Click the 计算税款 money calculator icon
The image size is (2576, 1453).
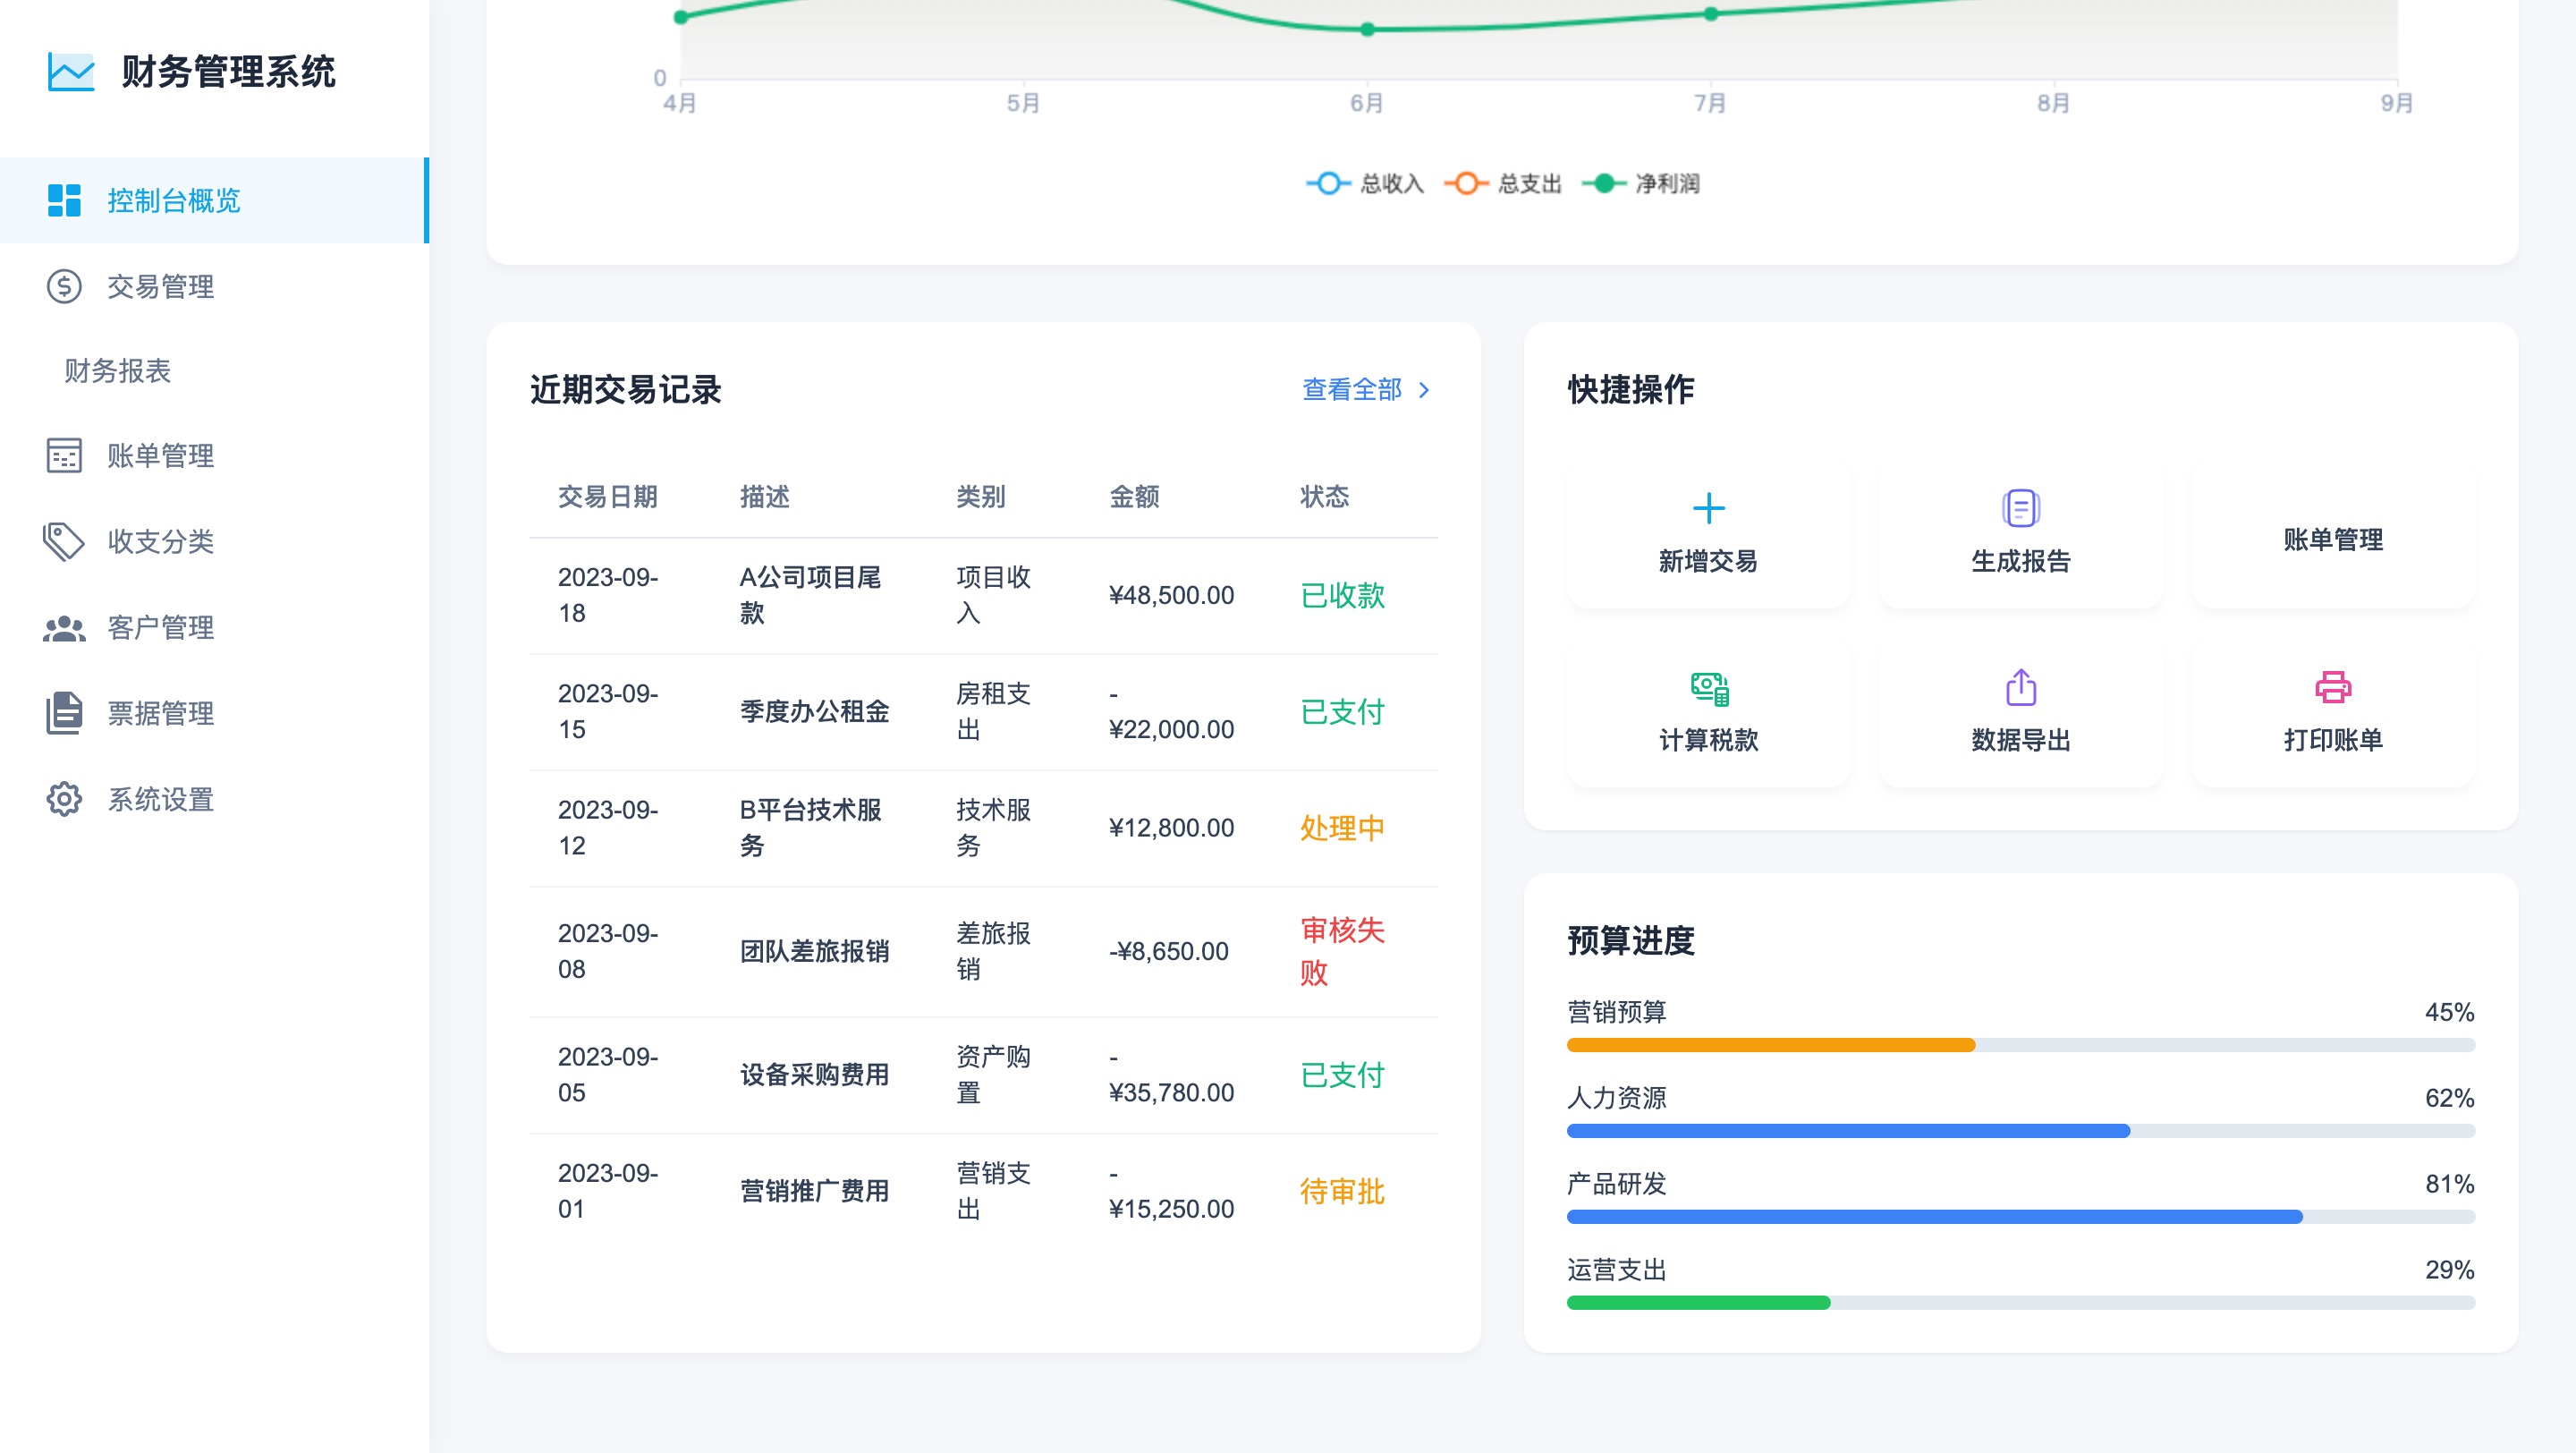1708,688
